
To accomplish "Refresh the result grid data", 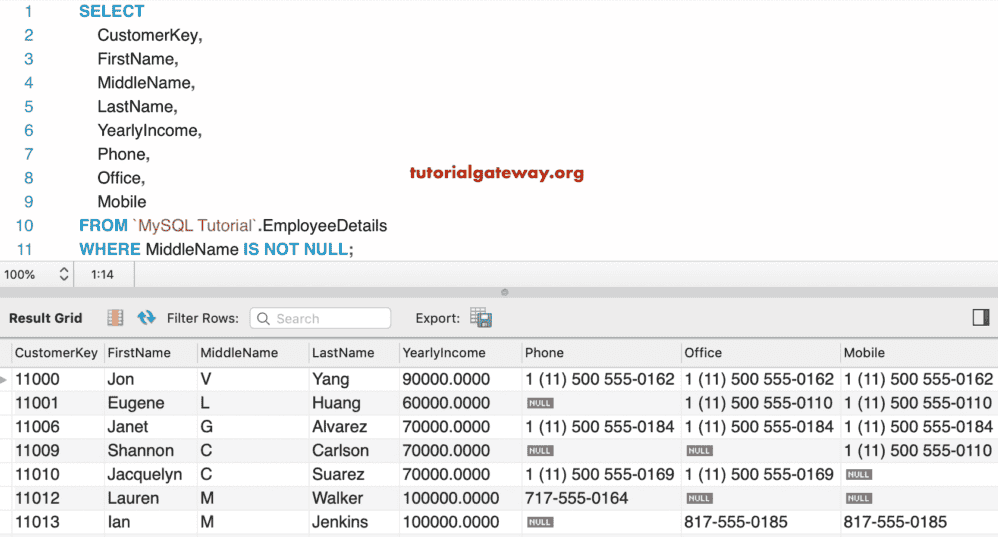I will [146, 317].
